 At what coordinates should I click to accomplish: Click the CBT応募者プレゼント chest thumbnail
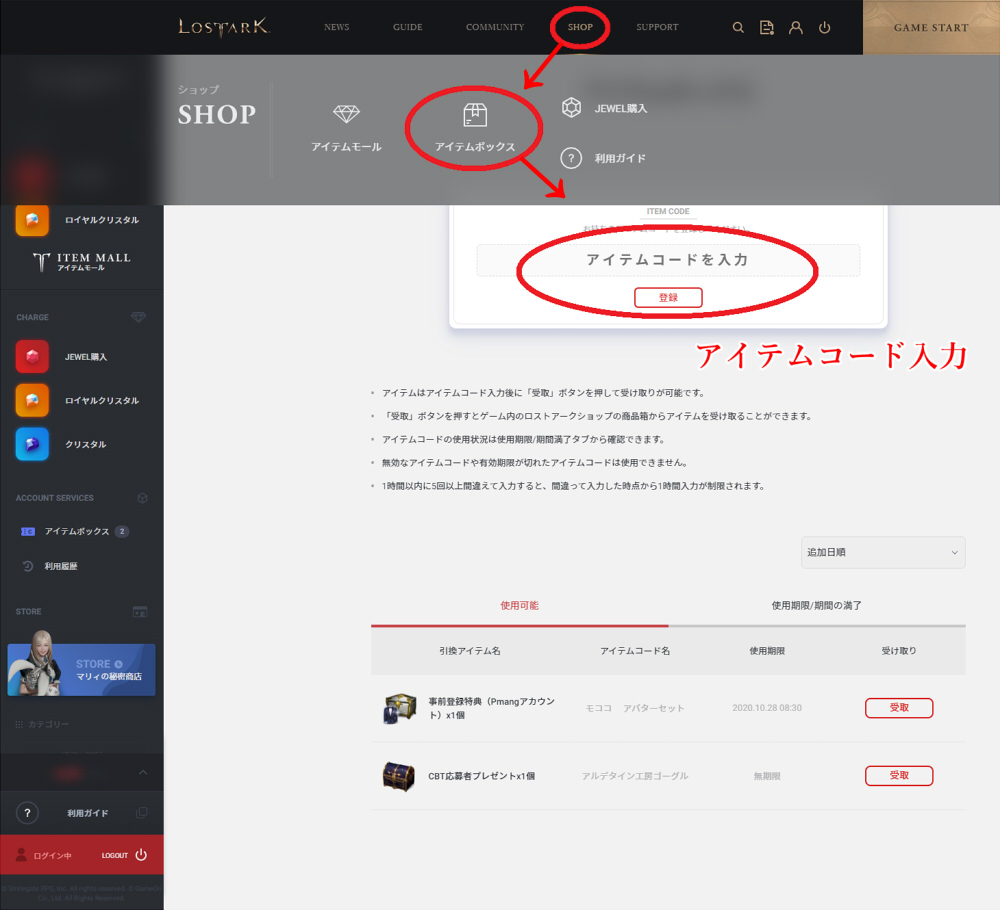click(399, 775)
